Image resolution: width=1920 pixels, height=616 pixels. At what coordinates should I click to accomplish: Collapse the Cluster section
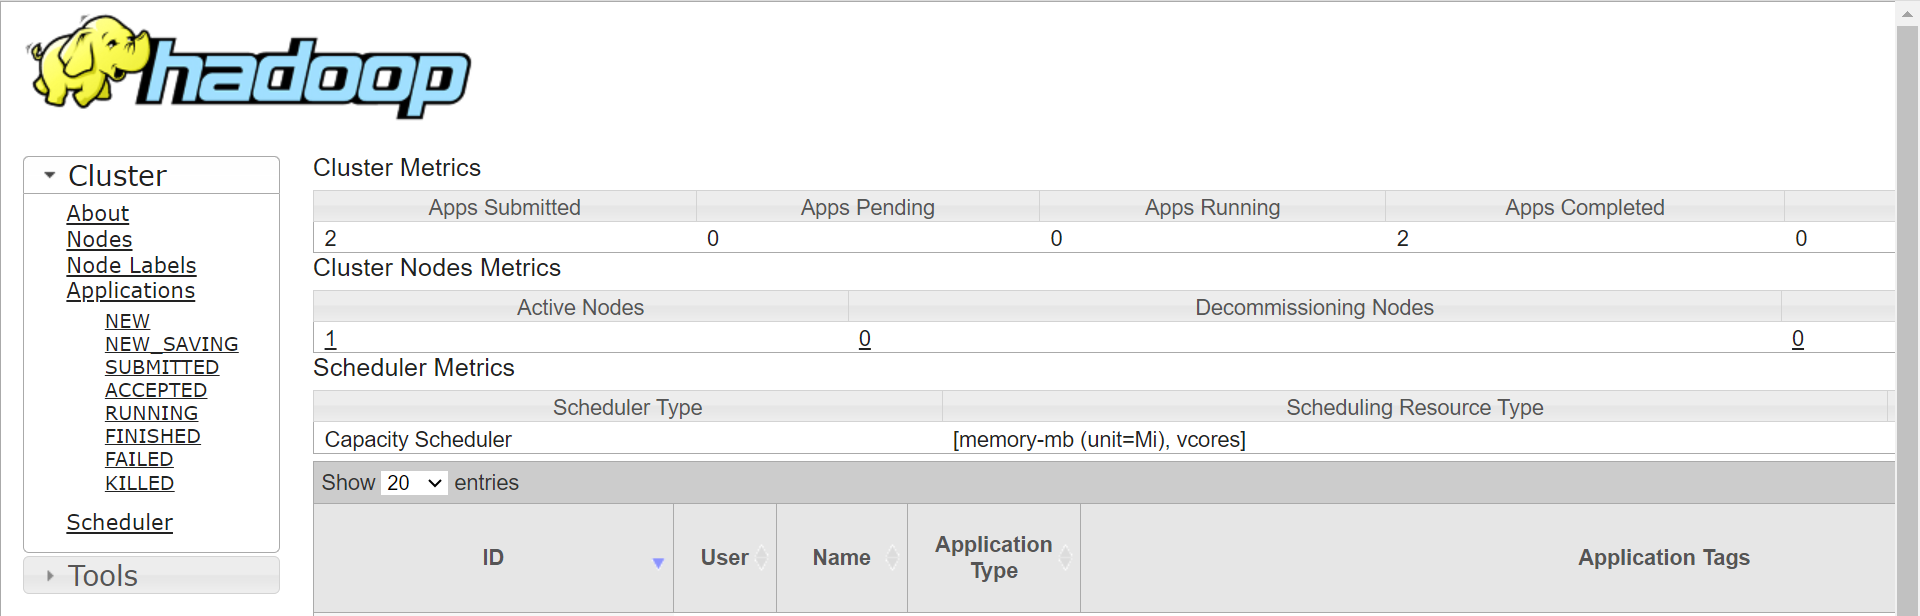pos(50,175)
